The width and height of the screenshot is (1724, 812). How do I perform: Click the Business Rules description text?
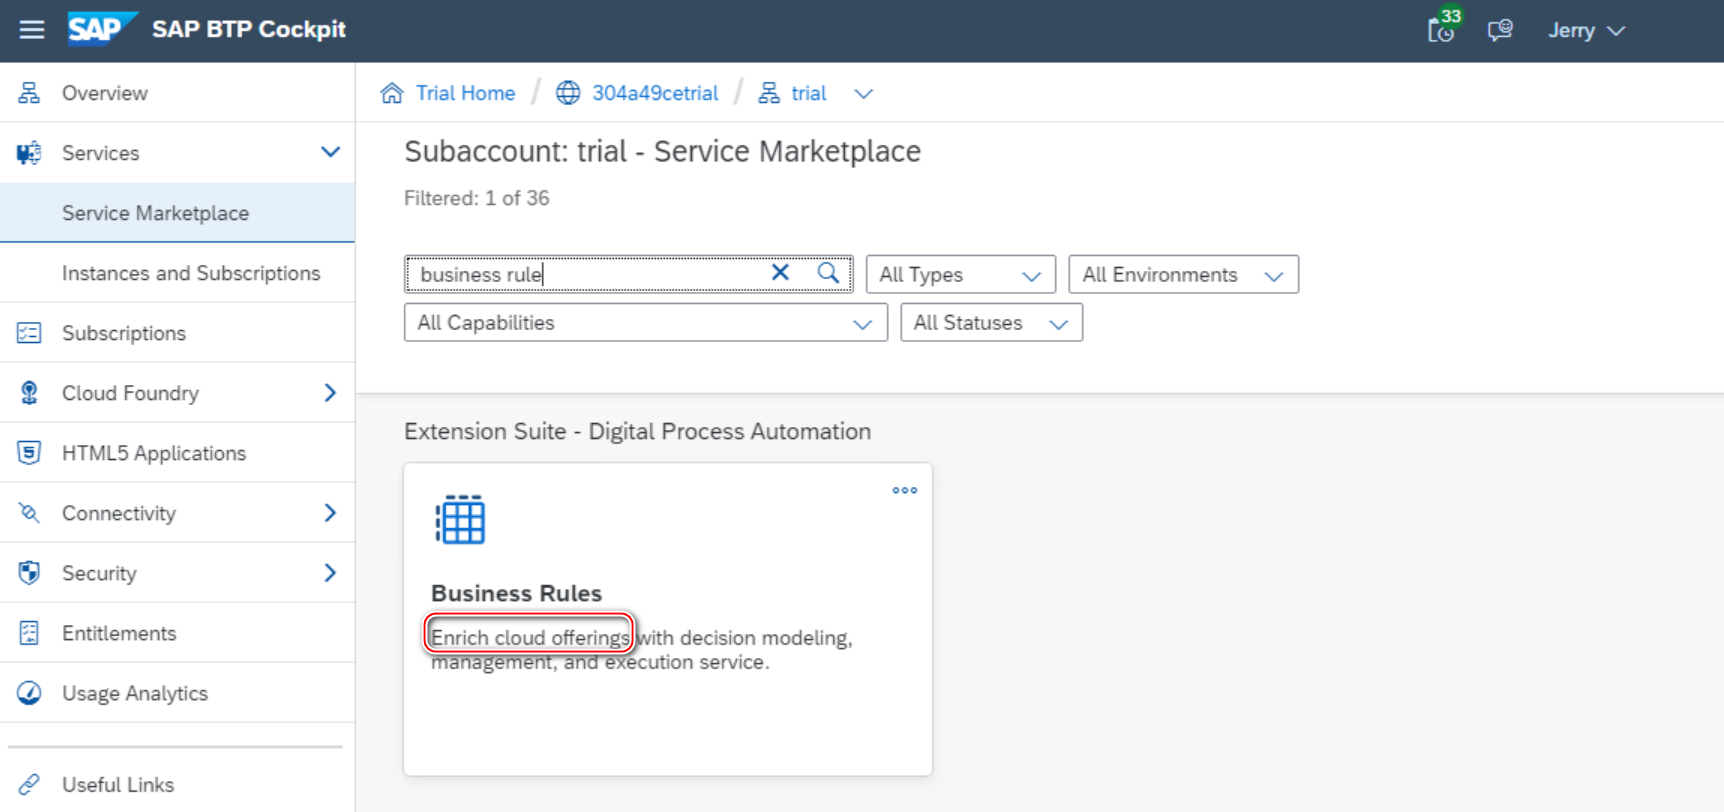point(641,650)
